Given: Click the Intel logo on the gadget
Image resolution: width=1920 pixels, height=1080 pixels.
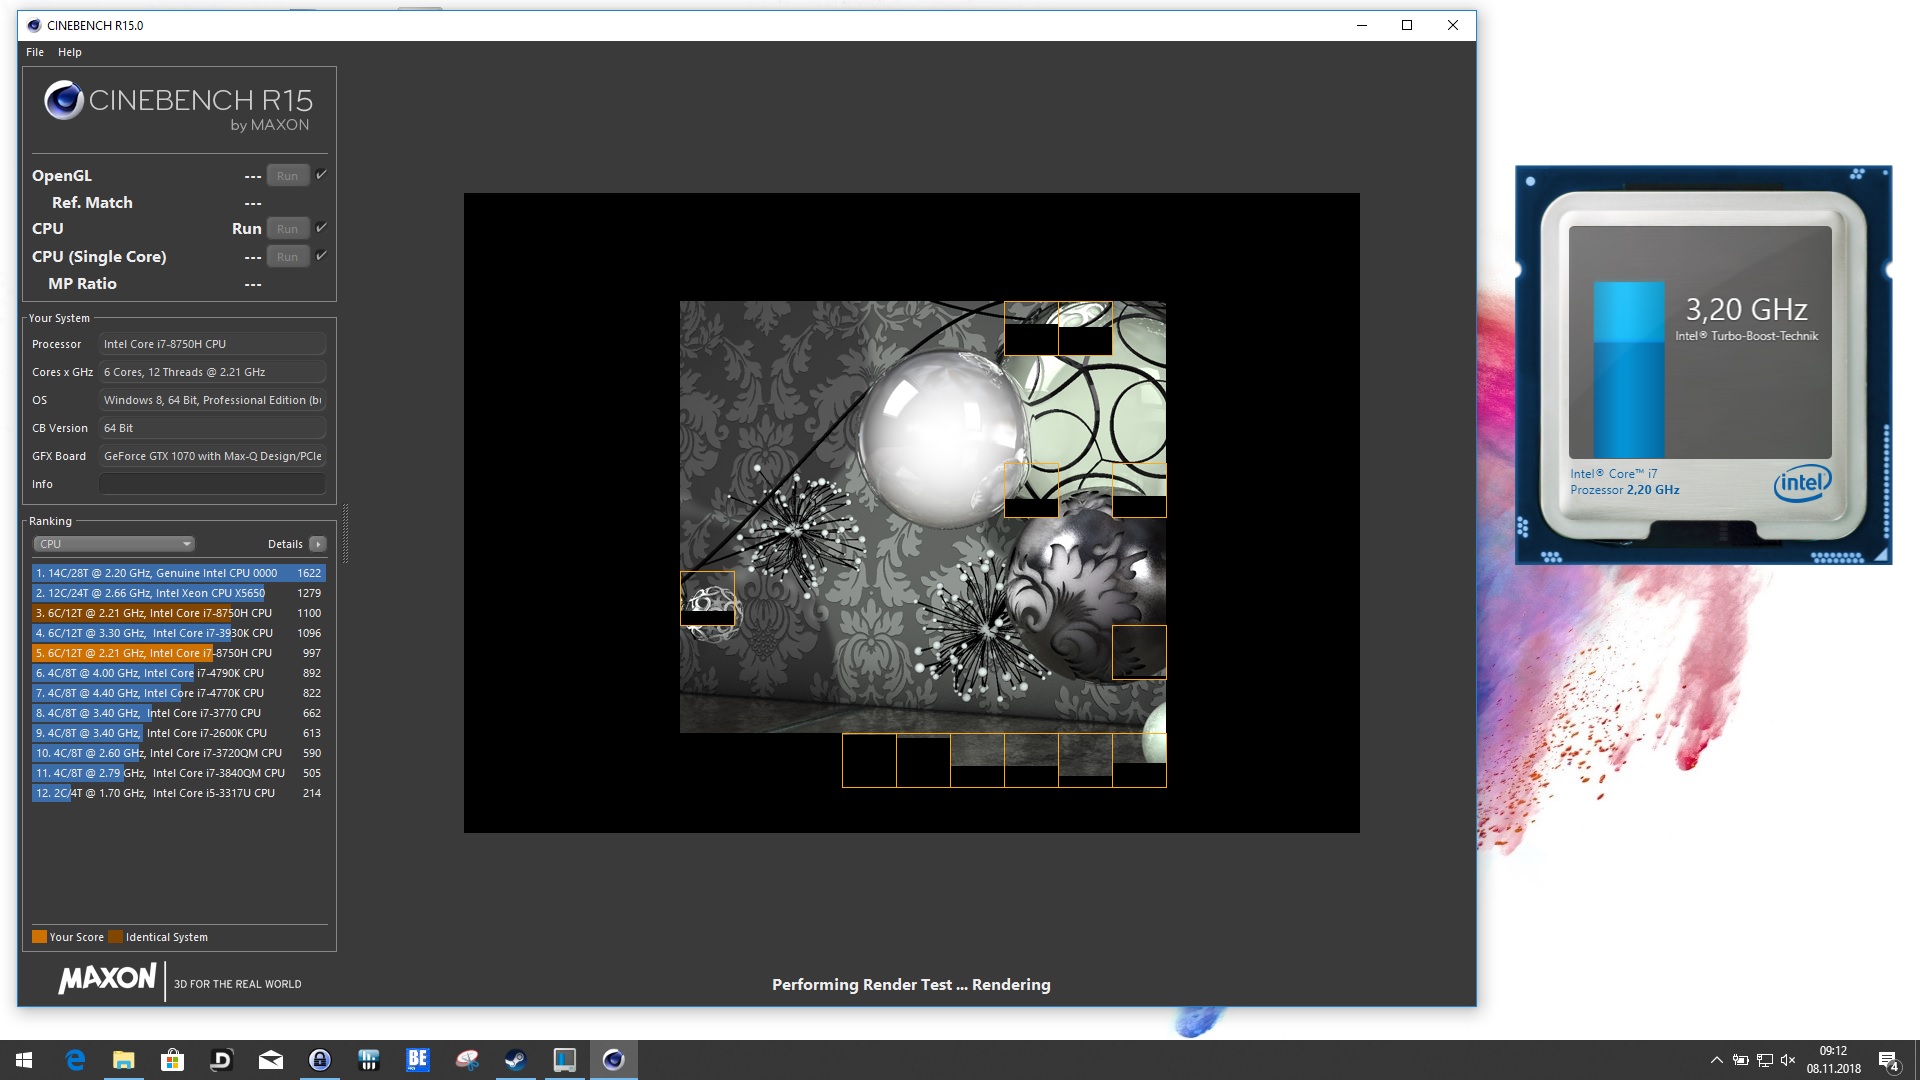Looking at the screenshot, I should tap(1802, 484).
